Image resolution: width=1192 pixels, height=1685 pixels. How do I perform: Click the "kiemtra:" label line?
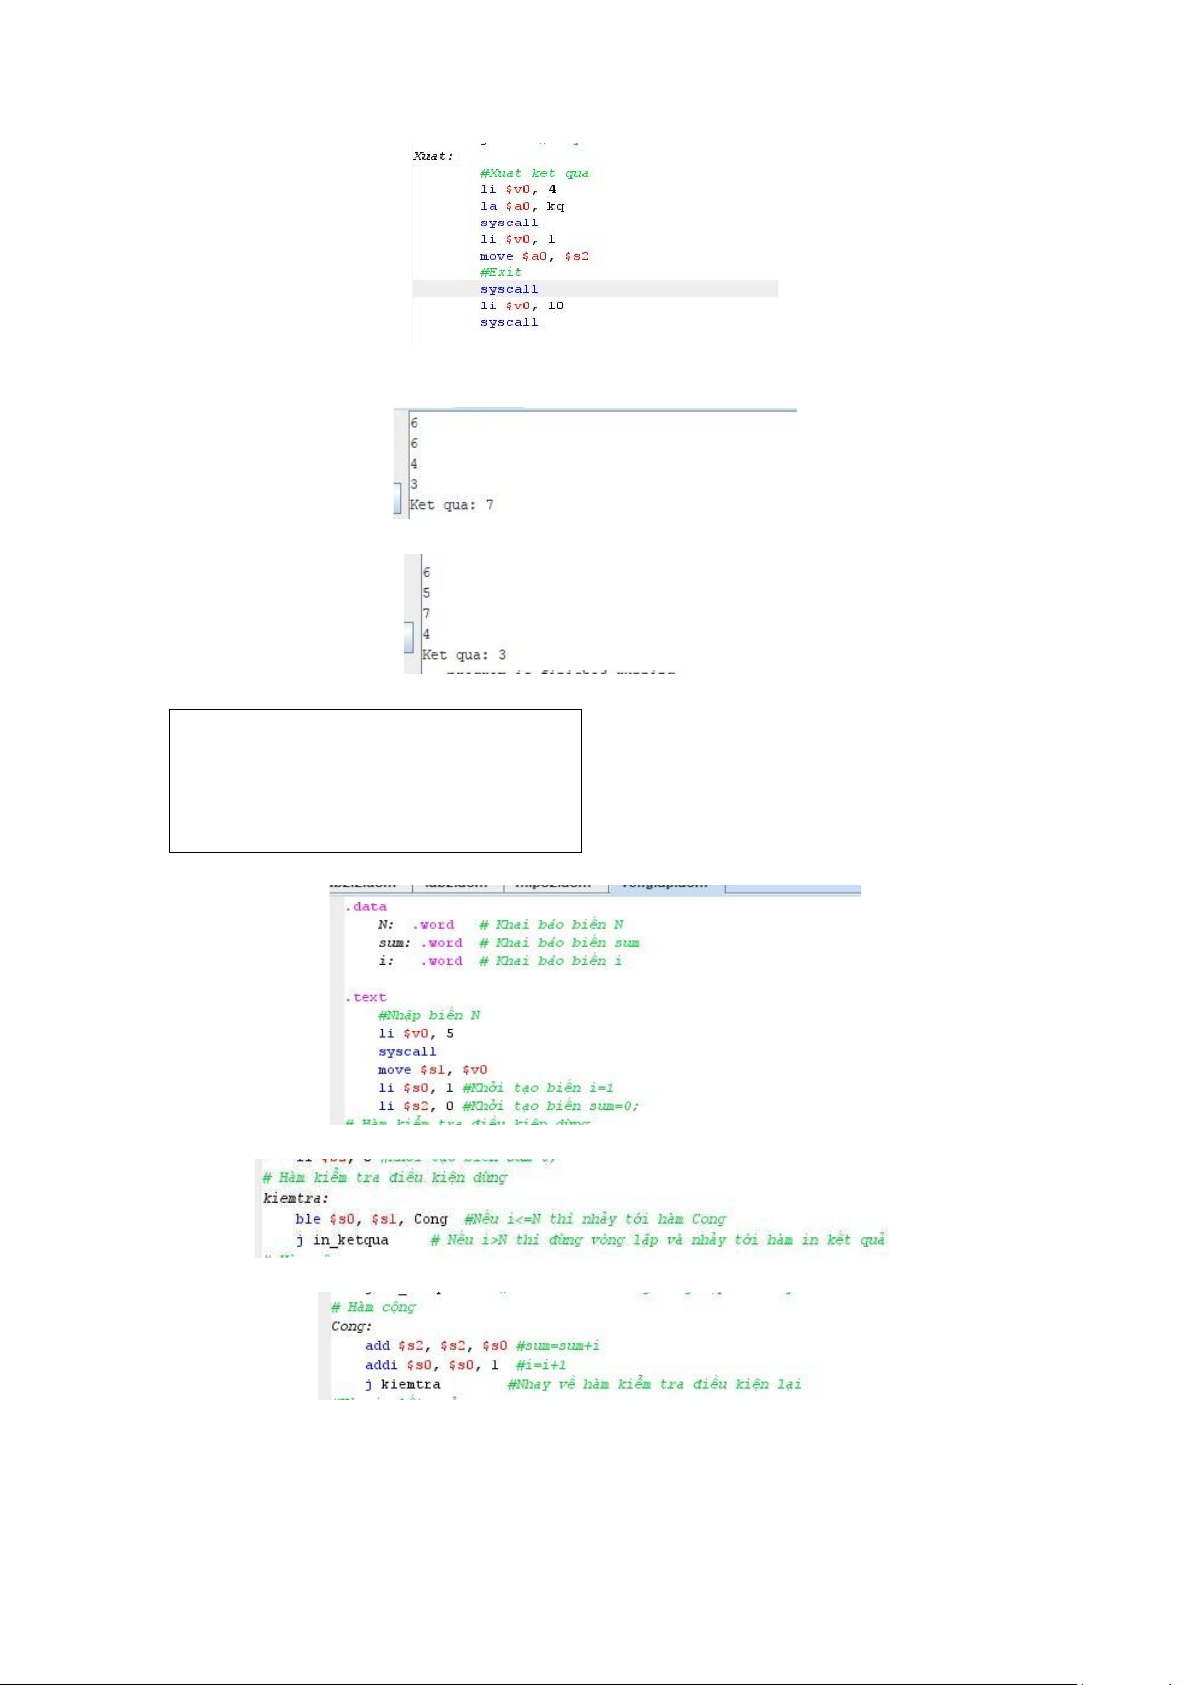click(296, 1198)
